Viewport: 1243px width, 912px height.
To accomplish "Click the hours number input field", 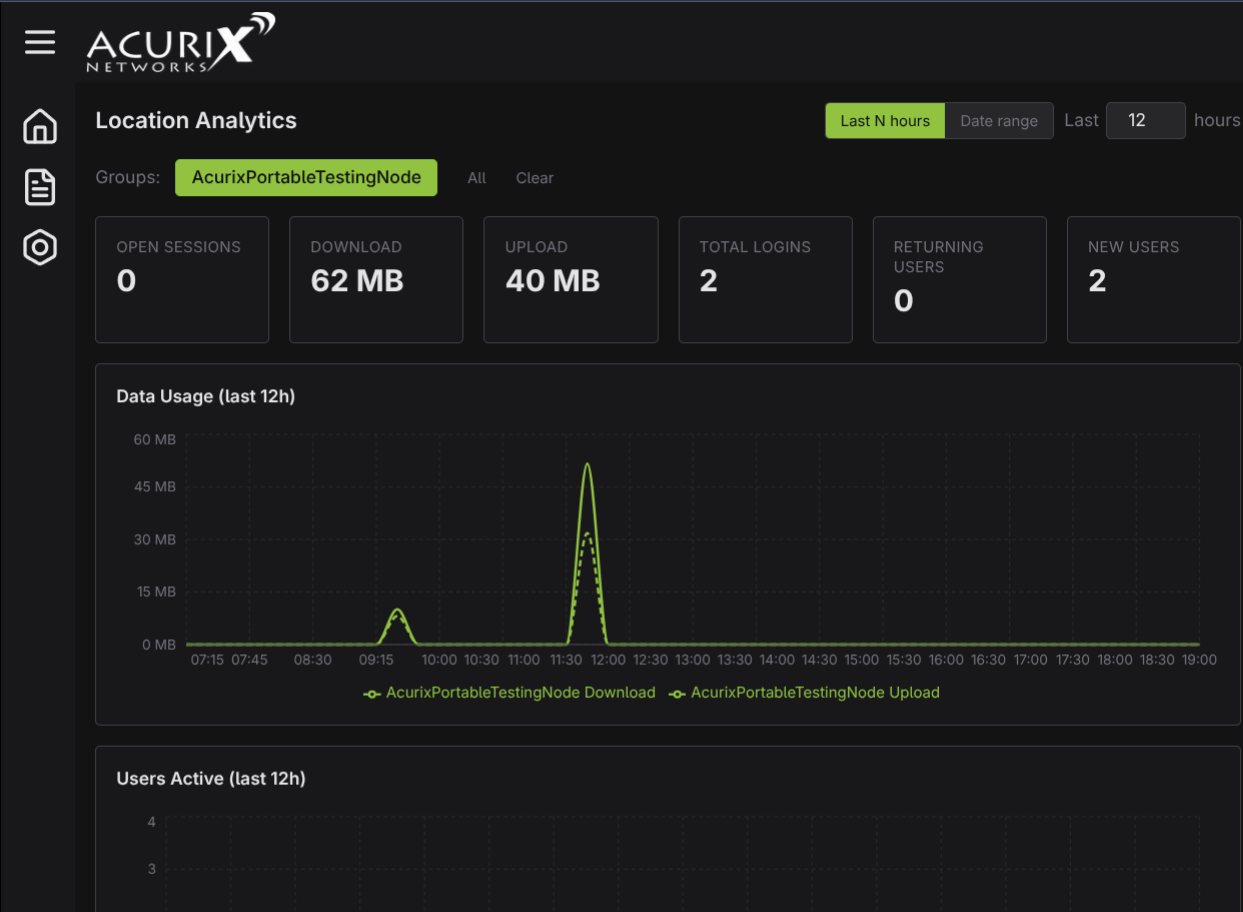I will [x=1145, y=121].
